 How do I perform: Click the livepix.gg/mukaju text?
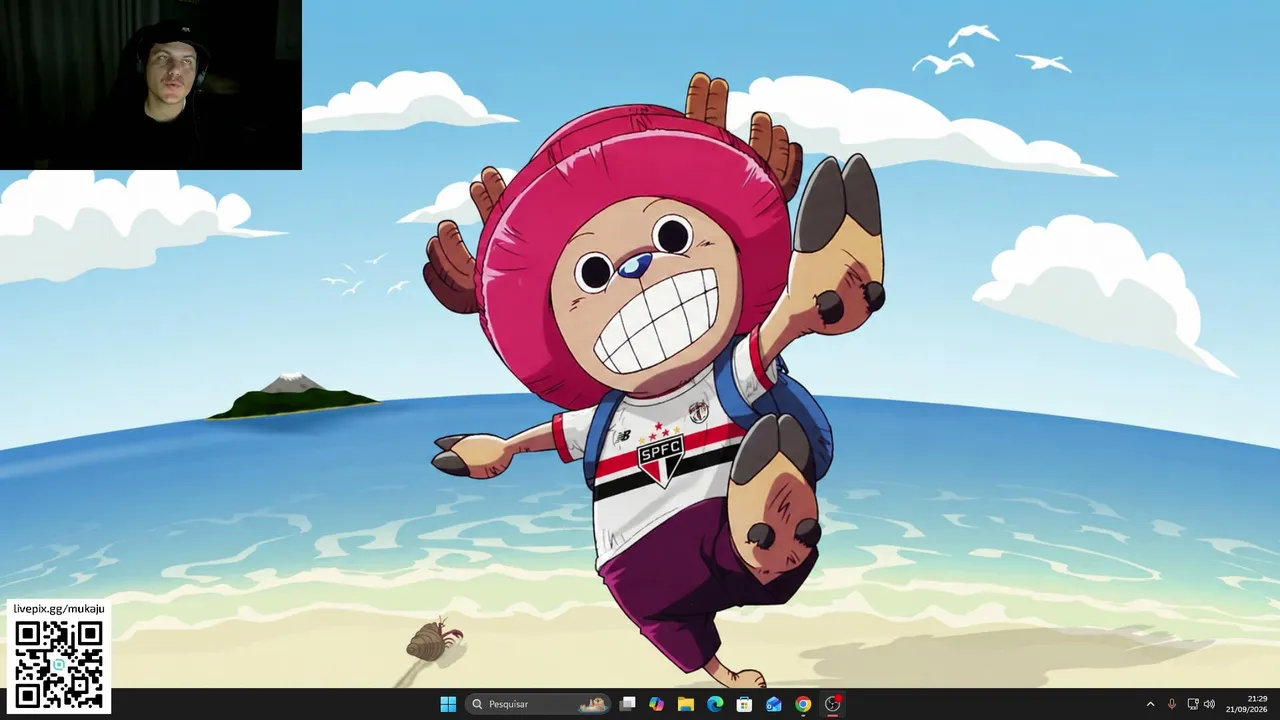[x=59, y=608]
